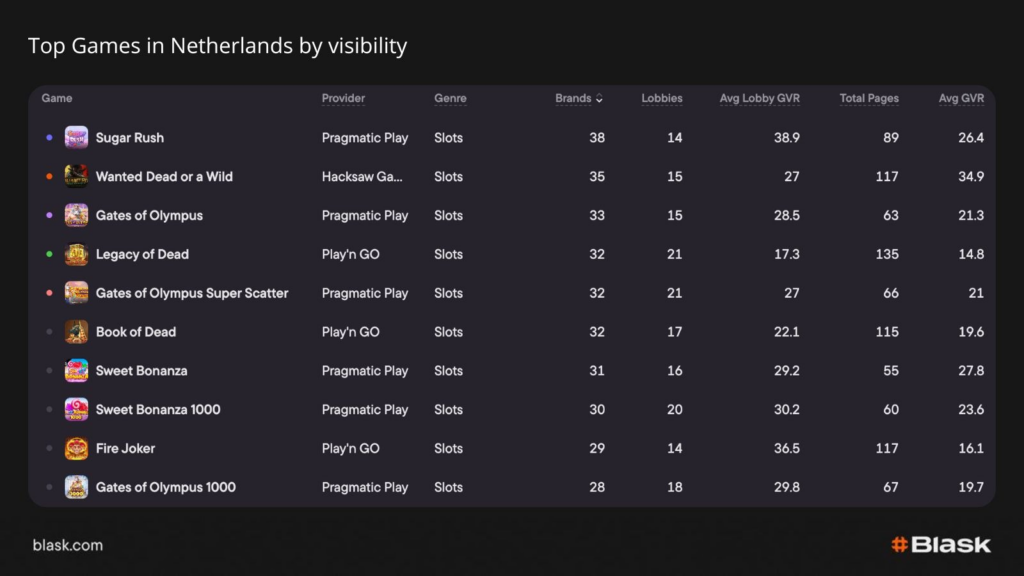This screenshot has width=1024, height=576.
Task: Click the Wanted Dead or a Wild icon
Action: [77, 177]
